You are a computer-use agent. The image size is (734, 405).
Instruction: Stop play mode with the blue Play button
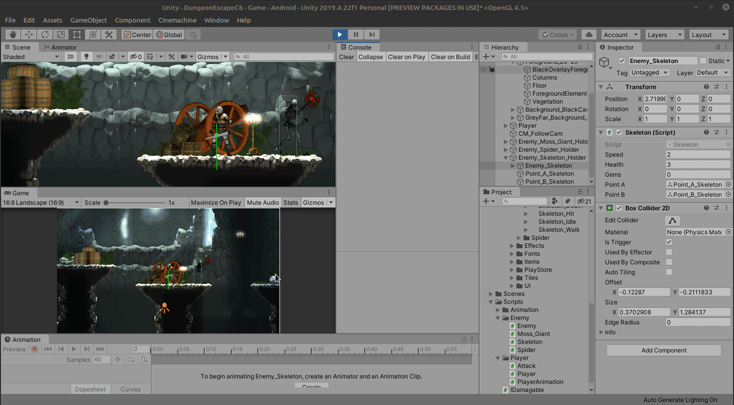pos(340,35)
